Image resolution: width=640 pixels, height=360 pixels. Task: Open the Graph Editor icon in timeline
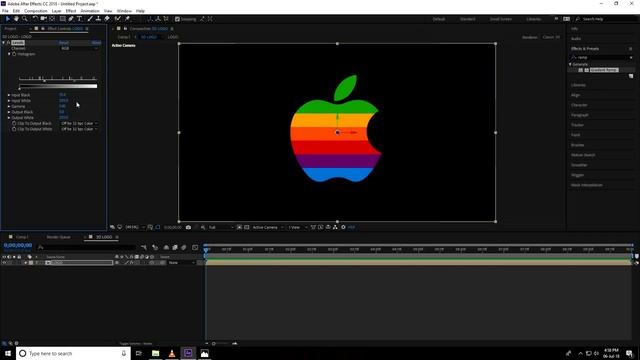point(195,247)
